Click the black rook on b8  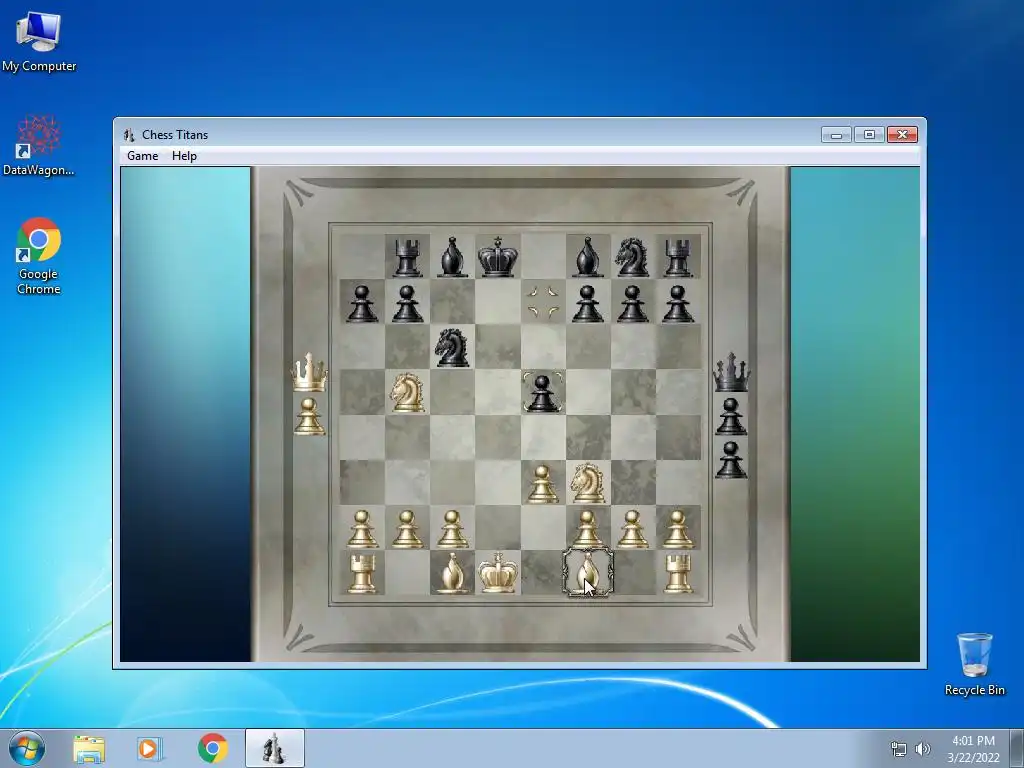(x=408, y=257)
